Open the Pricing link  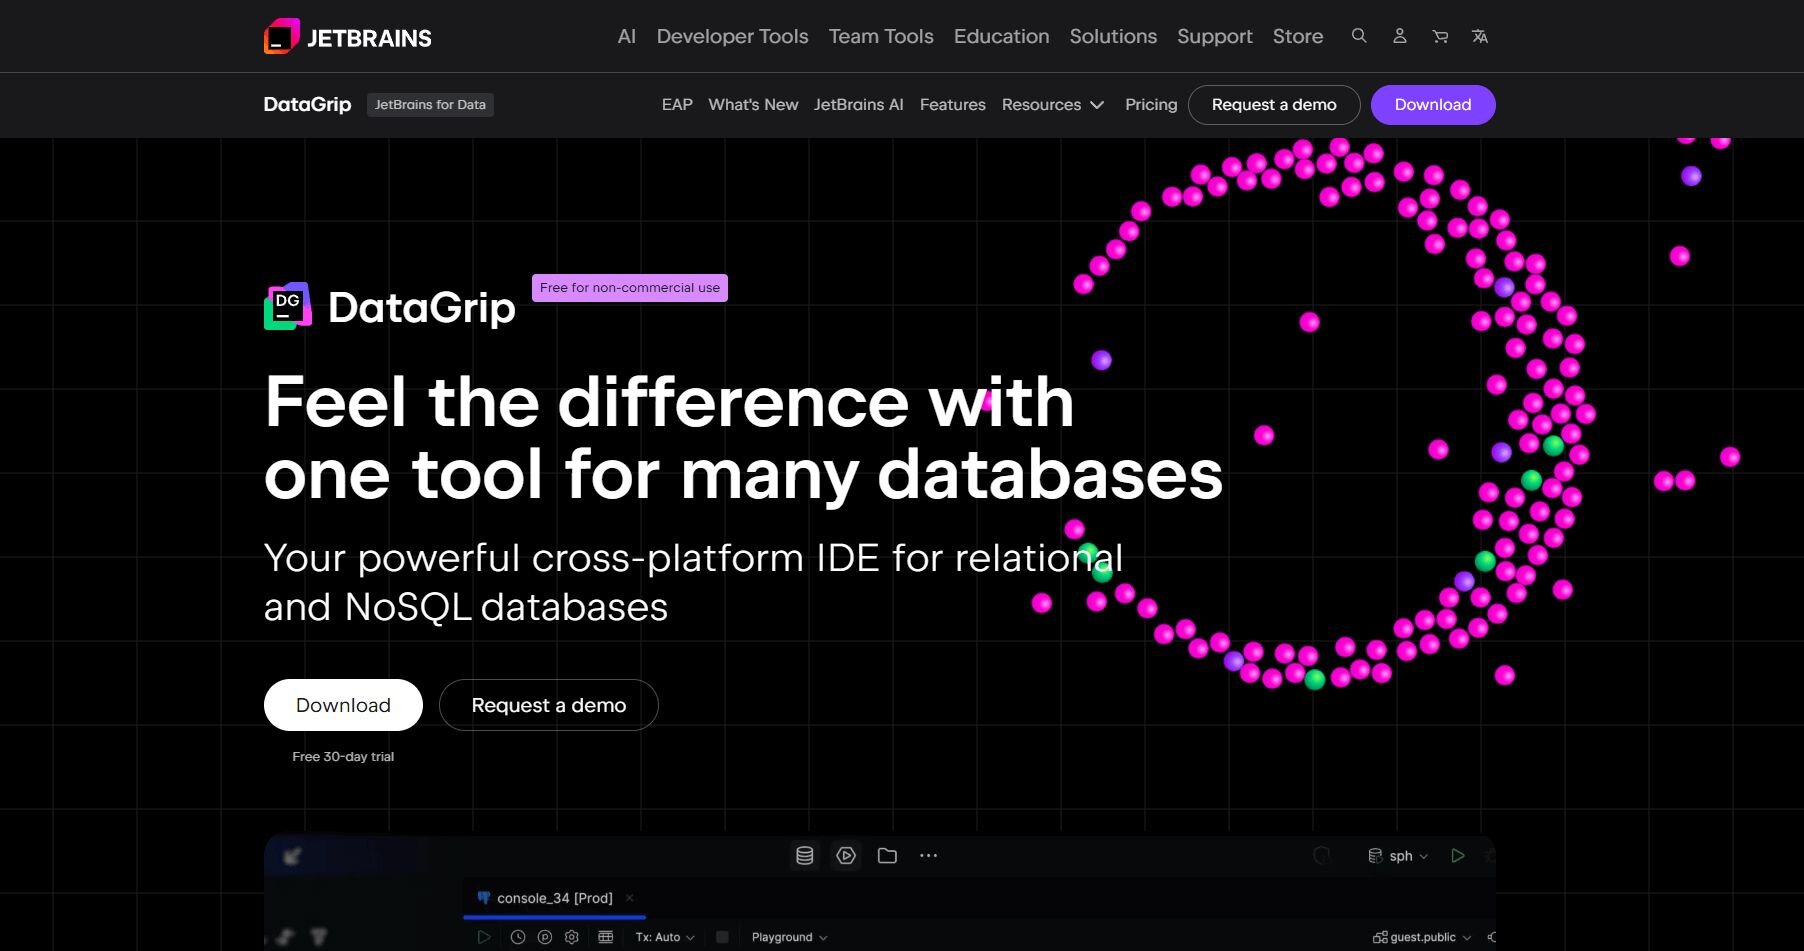1151,105
